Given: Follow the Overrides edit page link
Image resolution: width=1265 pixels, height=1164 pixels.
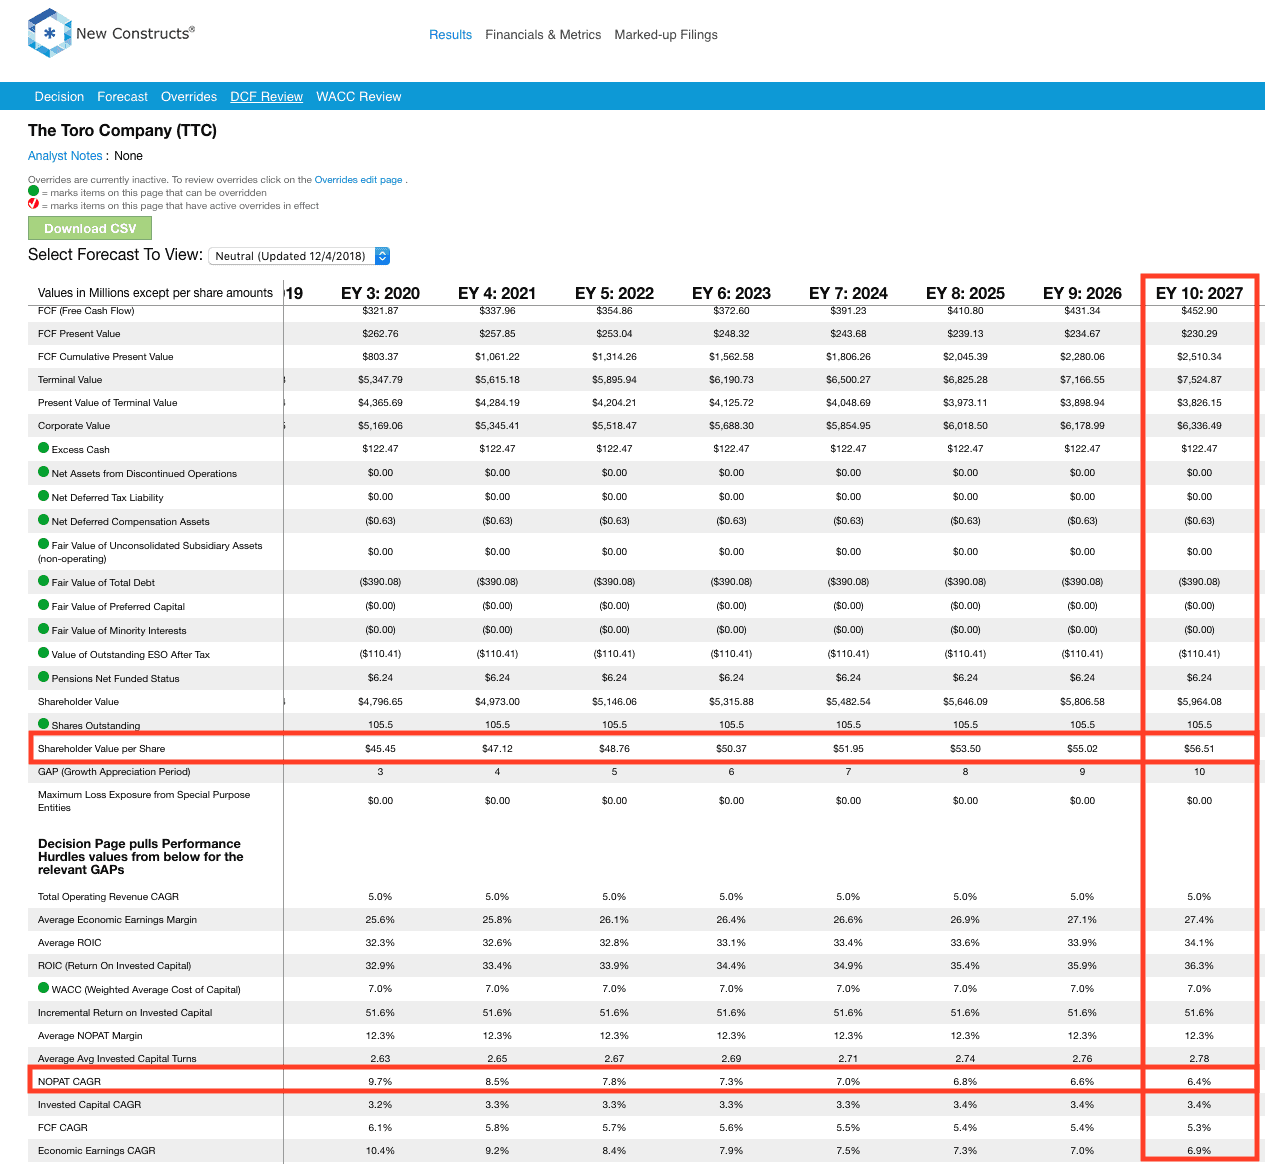Looking at the screenshot, I should pyautogui.click(x=358, y=180).
